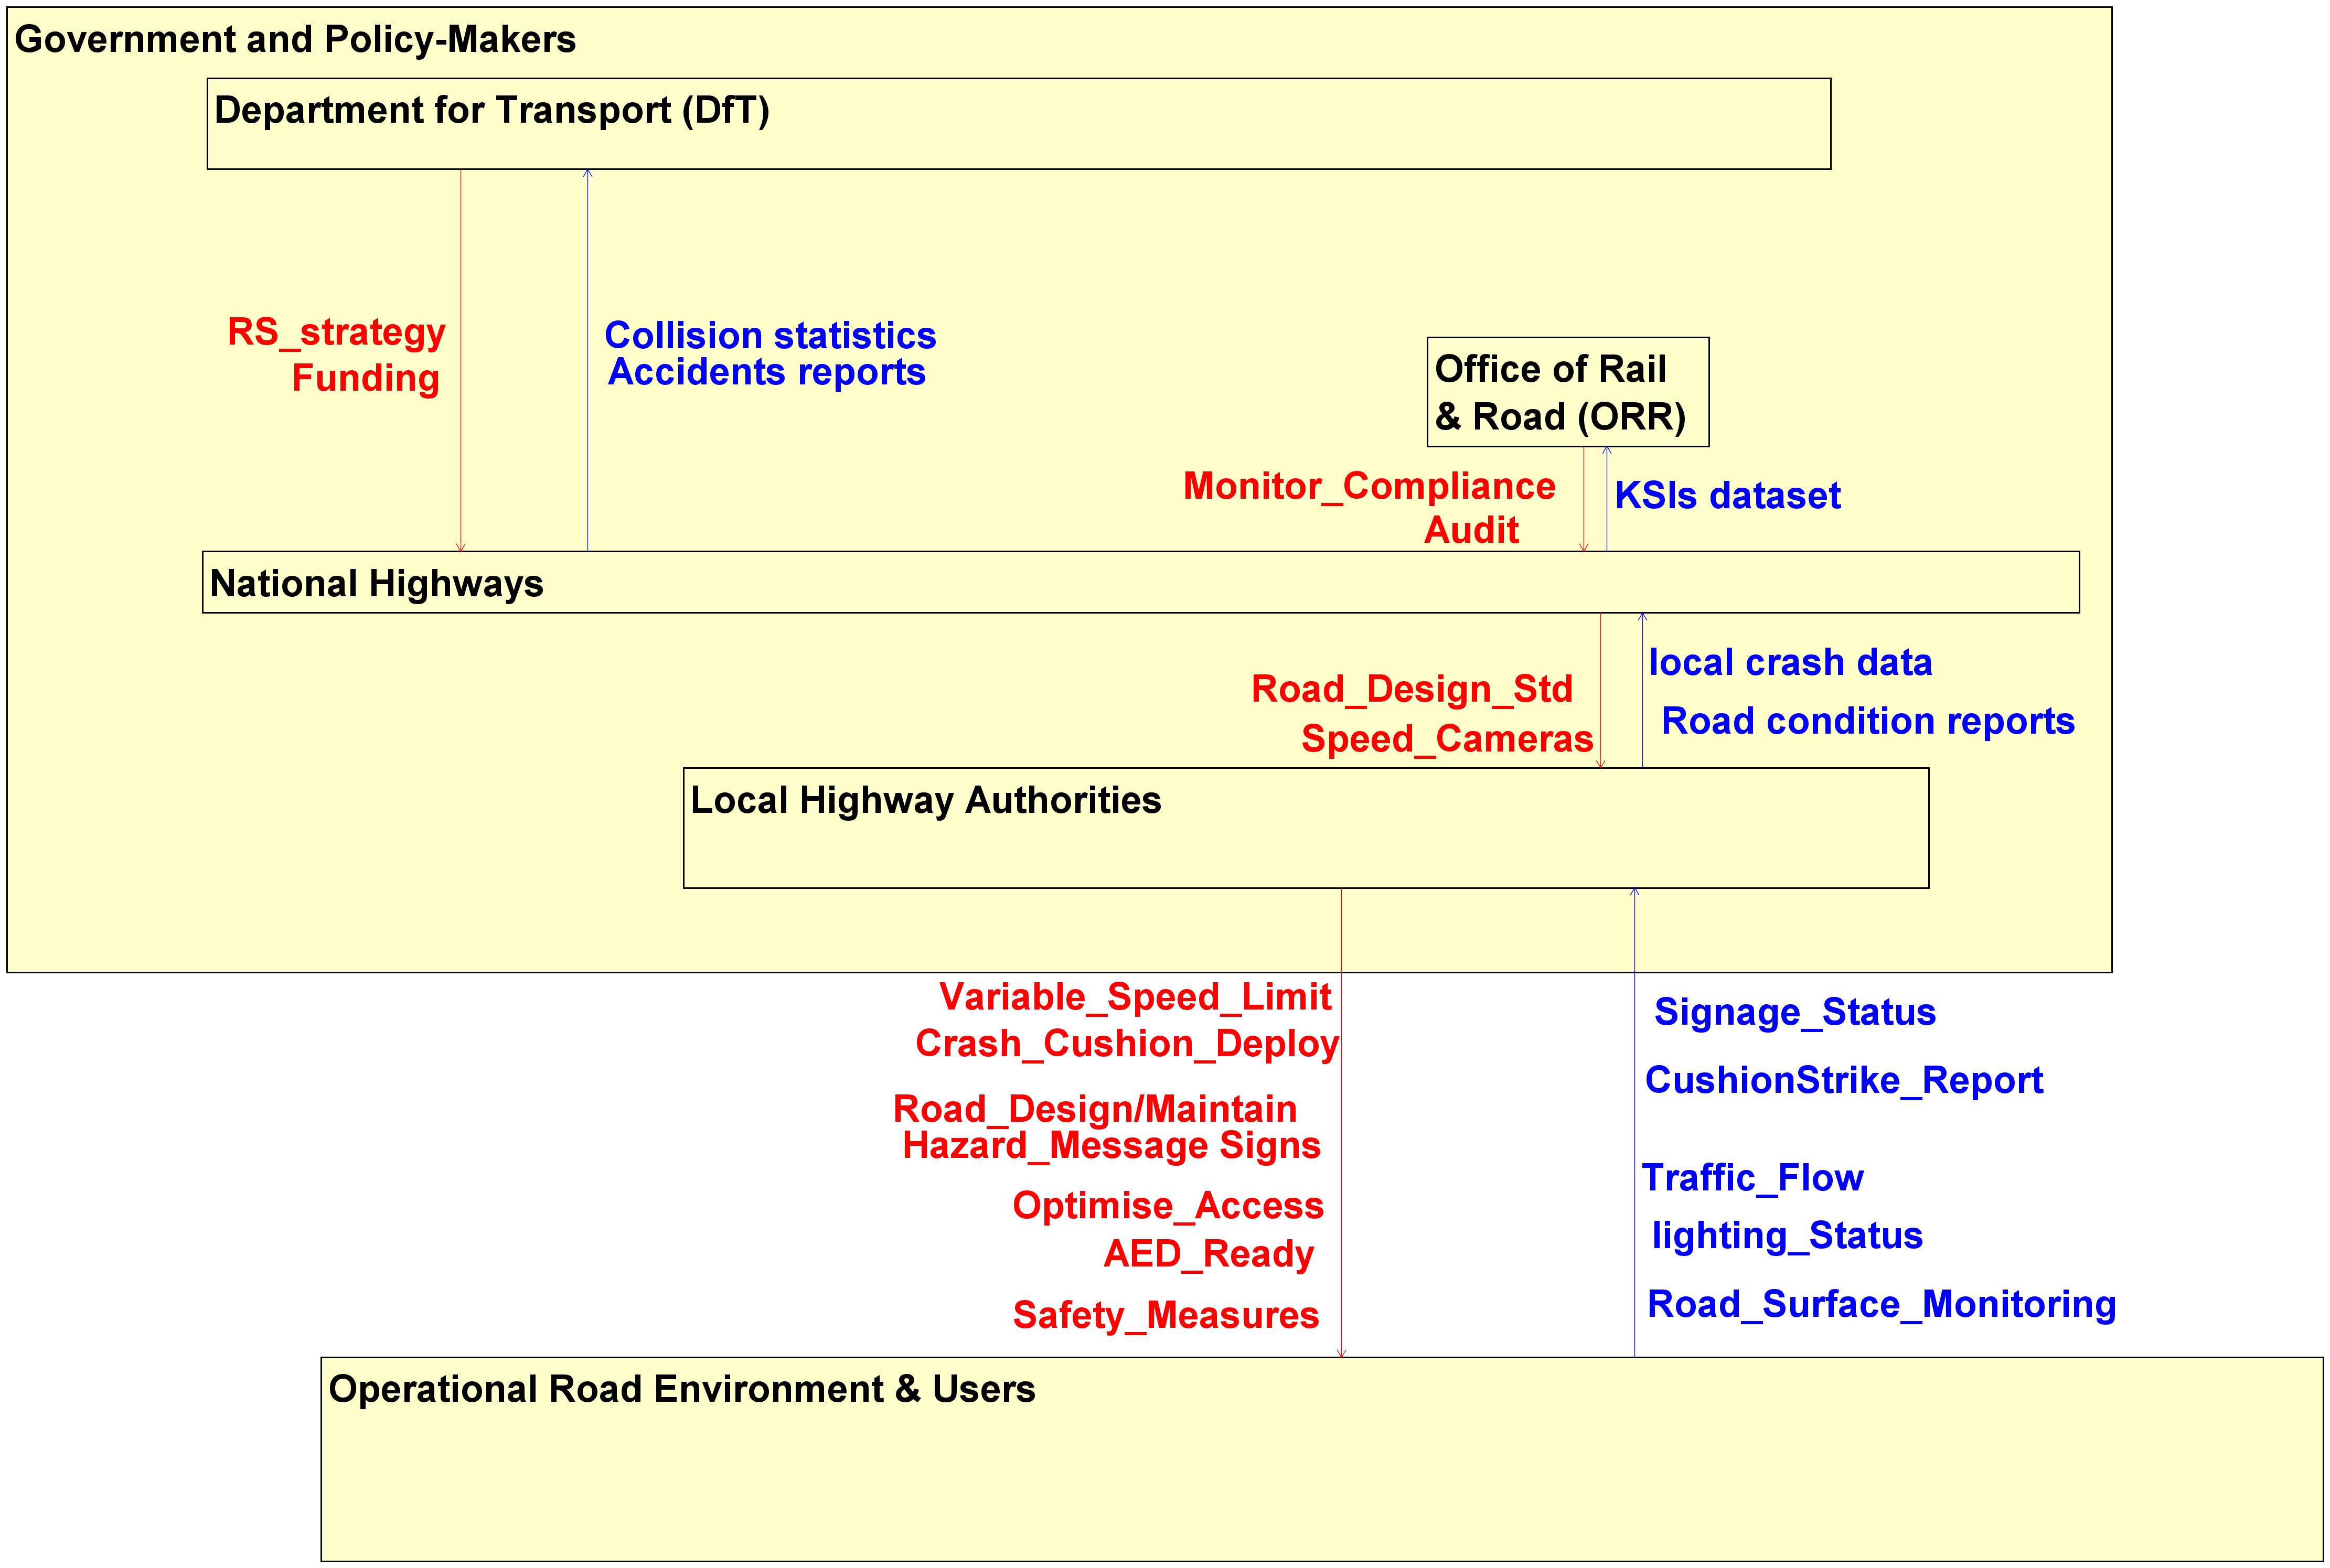
Task: Select the Monitor_Compliance label
Action: 1368,487
